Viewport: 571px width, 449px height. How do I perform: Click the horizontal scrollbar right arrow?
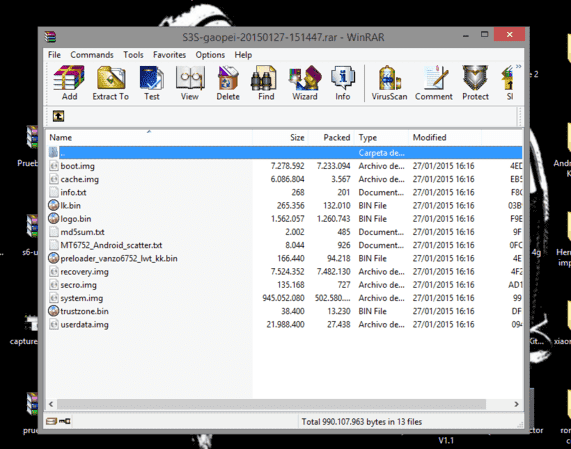tap(517, 404)
